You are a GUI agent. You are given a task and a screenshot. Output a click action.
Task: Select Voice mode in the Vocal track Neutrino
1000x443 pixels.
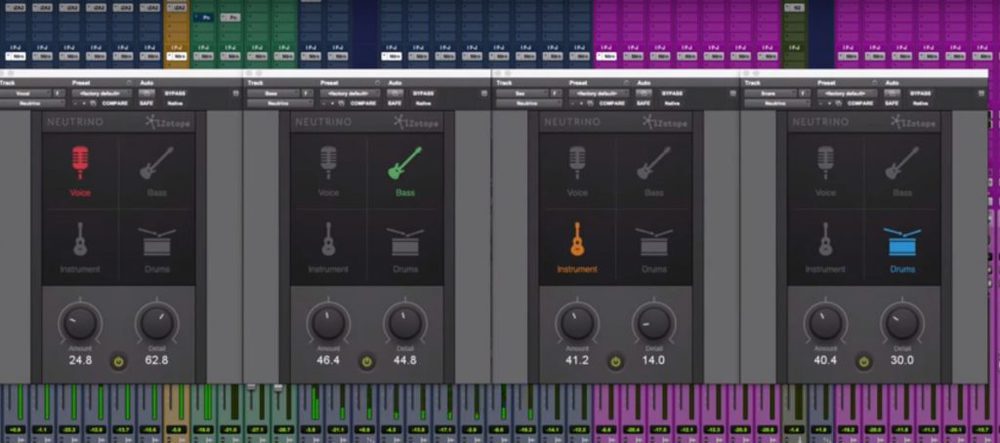click(x=80, y=170)
